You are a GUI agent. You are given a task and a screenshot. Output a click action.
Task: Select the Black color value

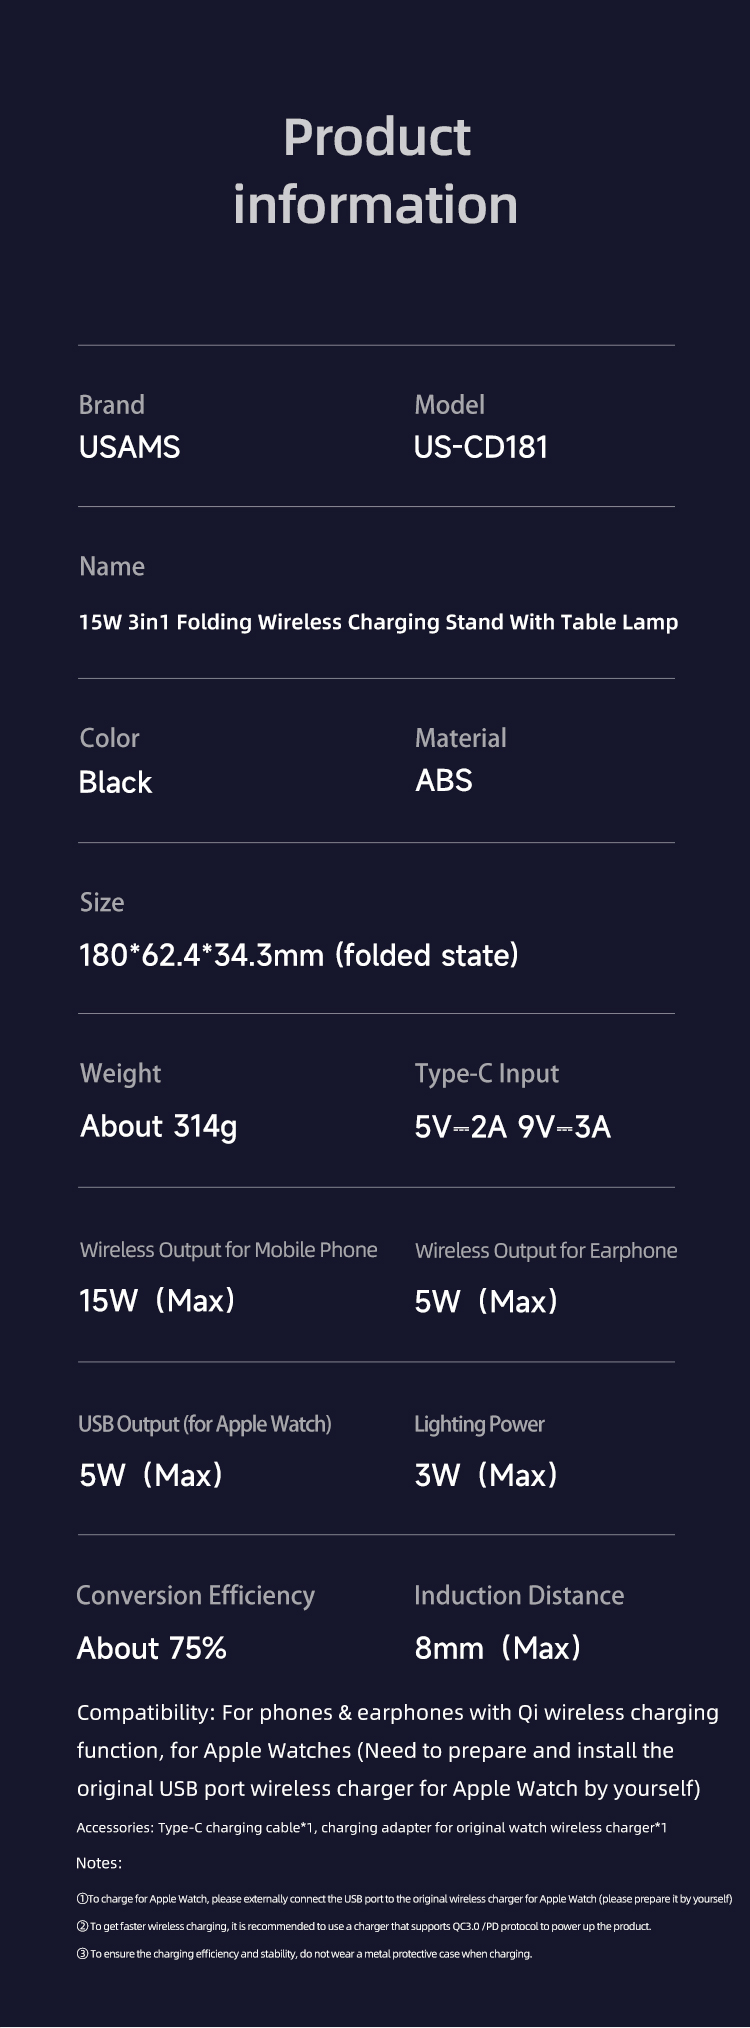(x=115, y=782)
